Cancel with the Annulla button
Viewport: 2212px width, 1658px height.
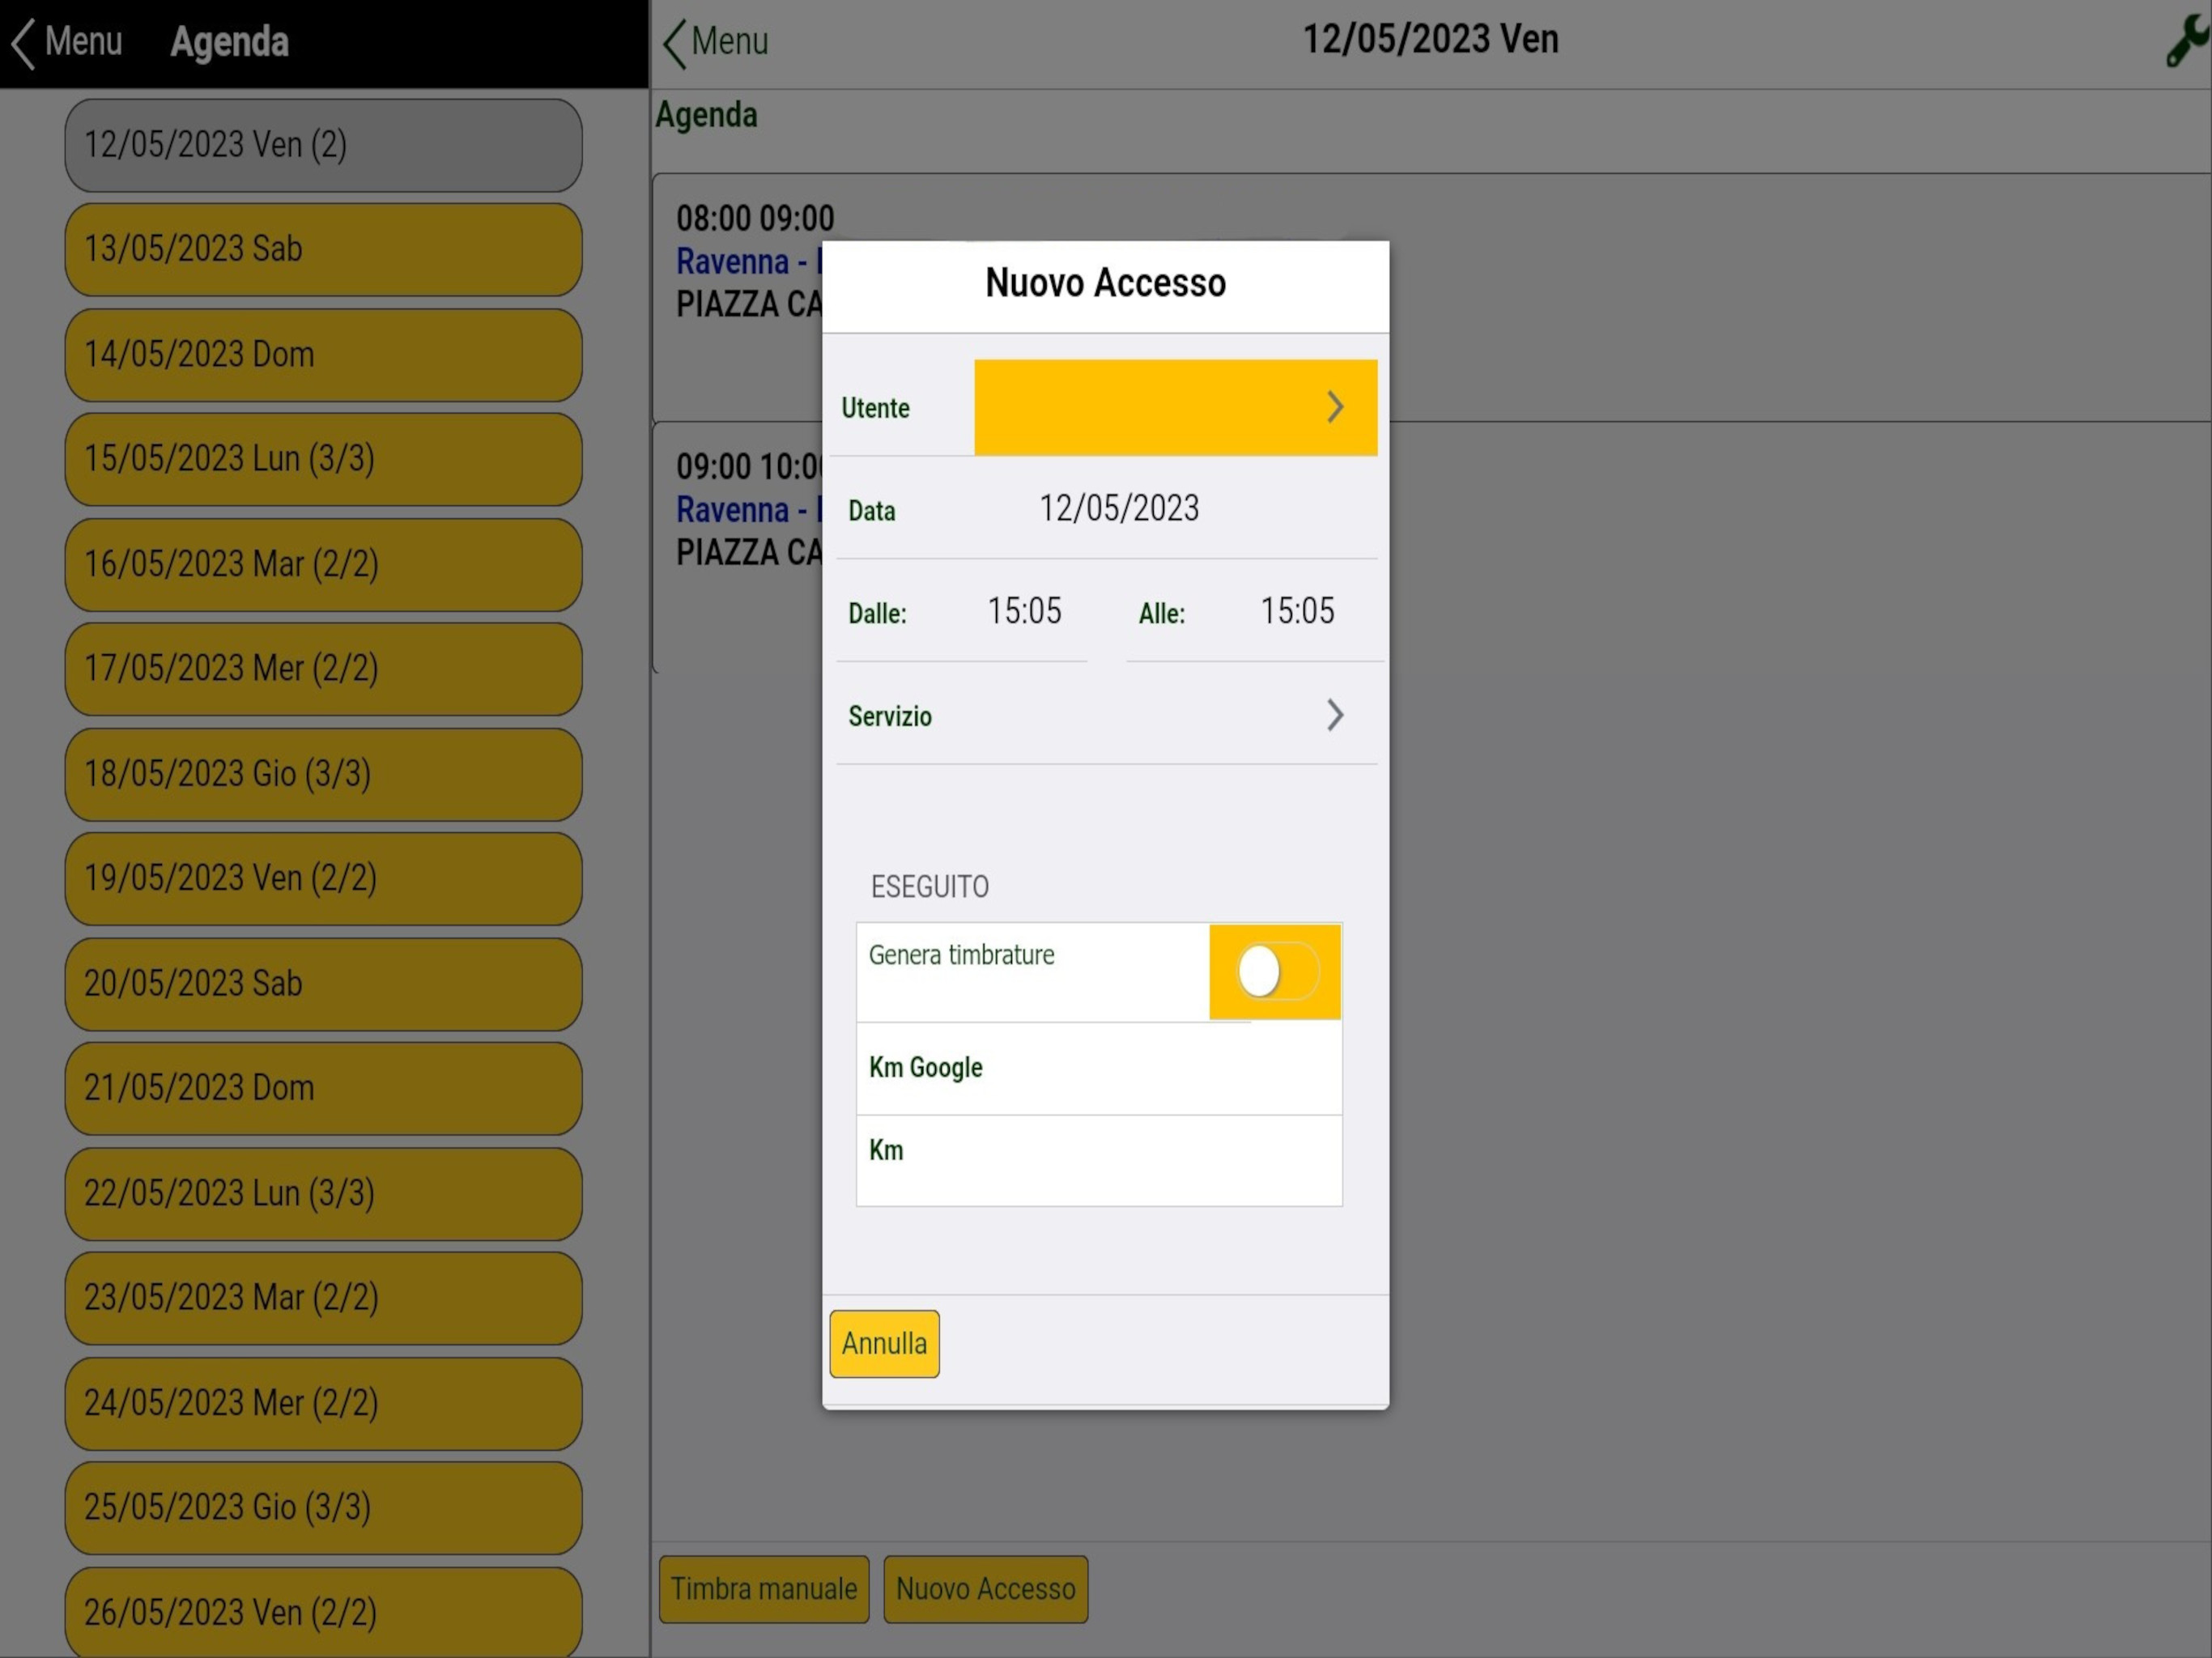(884, 1343)
